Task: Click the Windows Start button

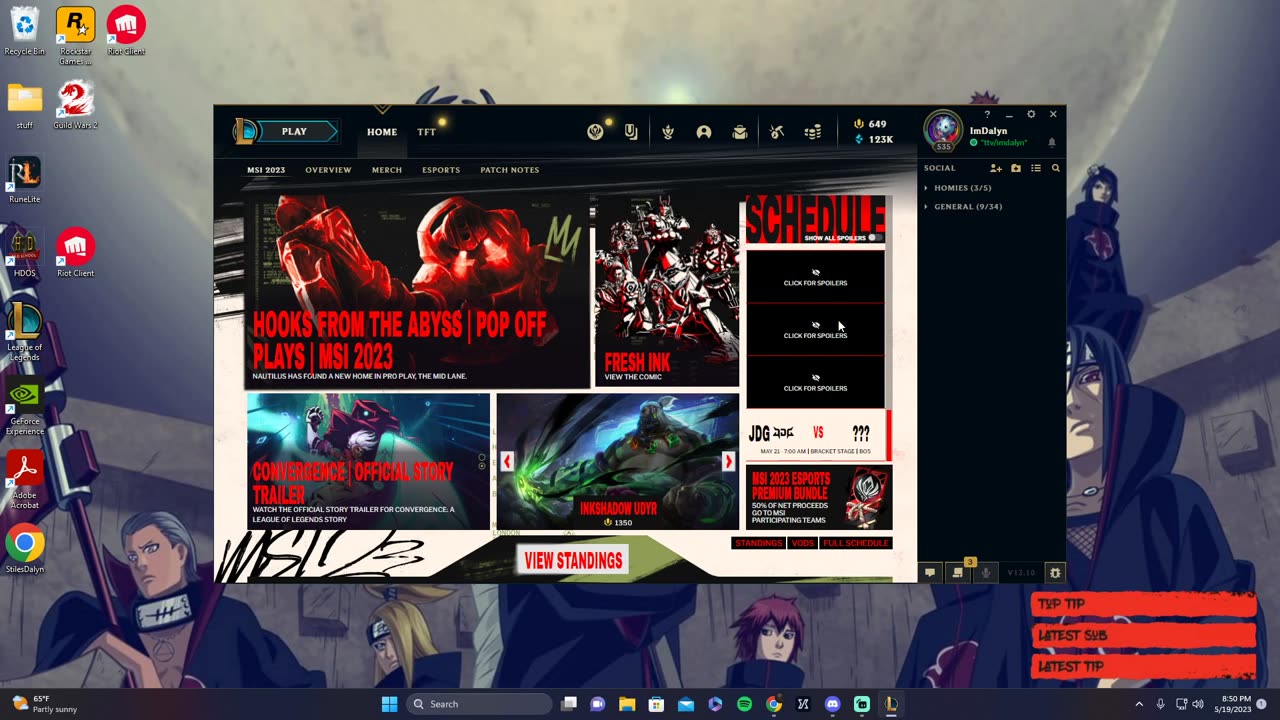Action: [x=389, y=704]
